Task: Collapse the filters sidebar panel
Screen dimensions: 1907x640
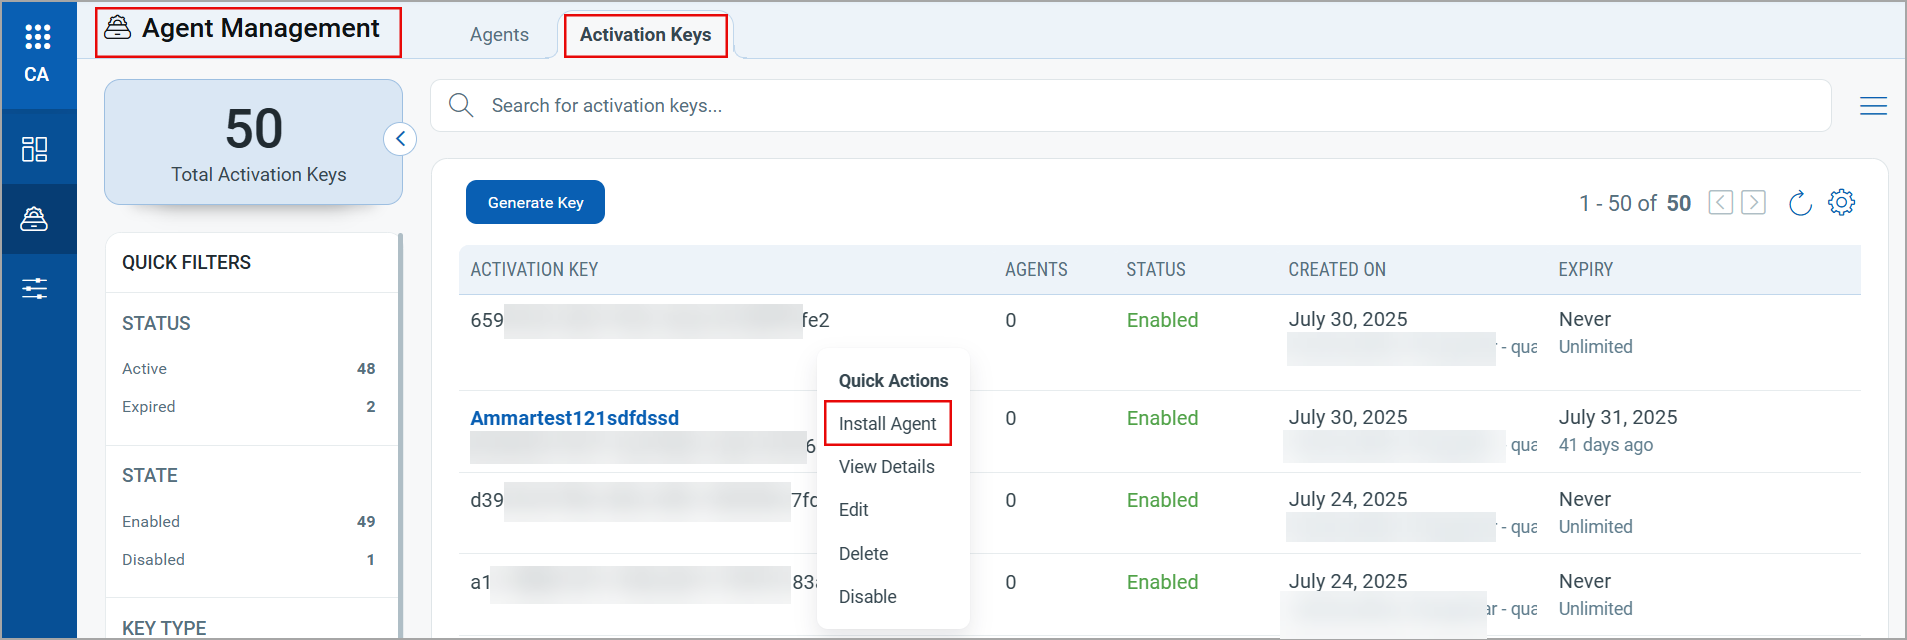Action: [x=400, y=139]
